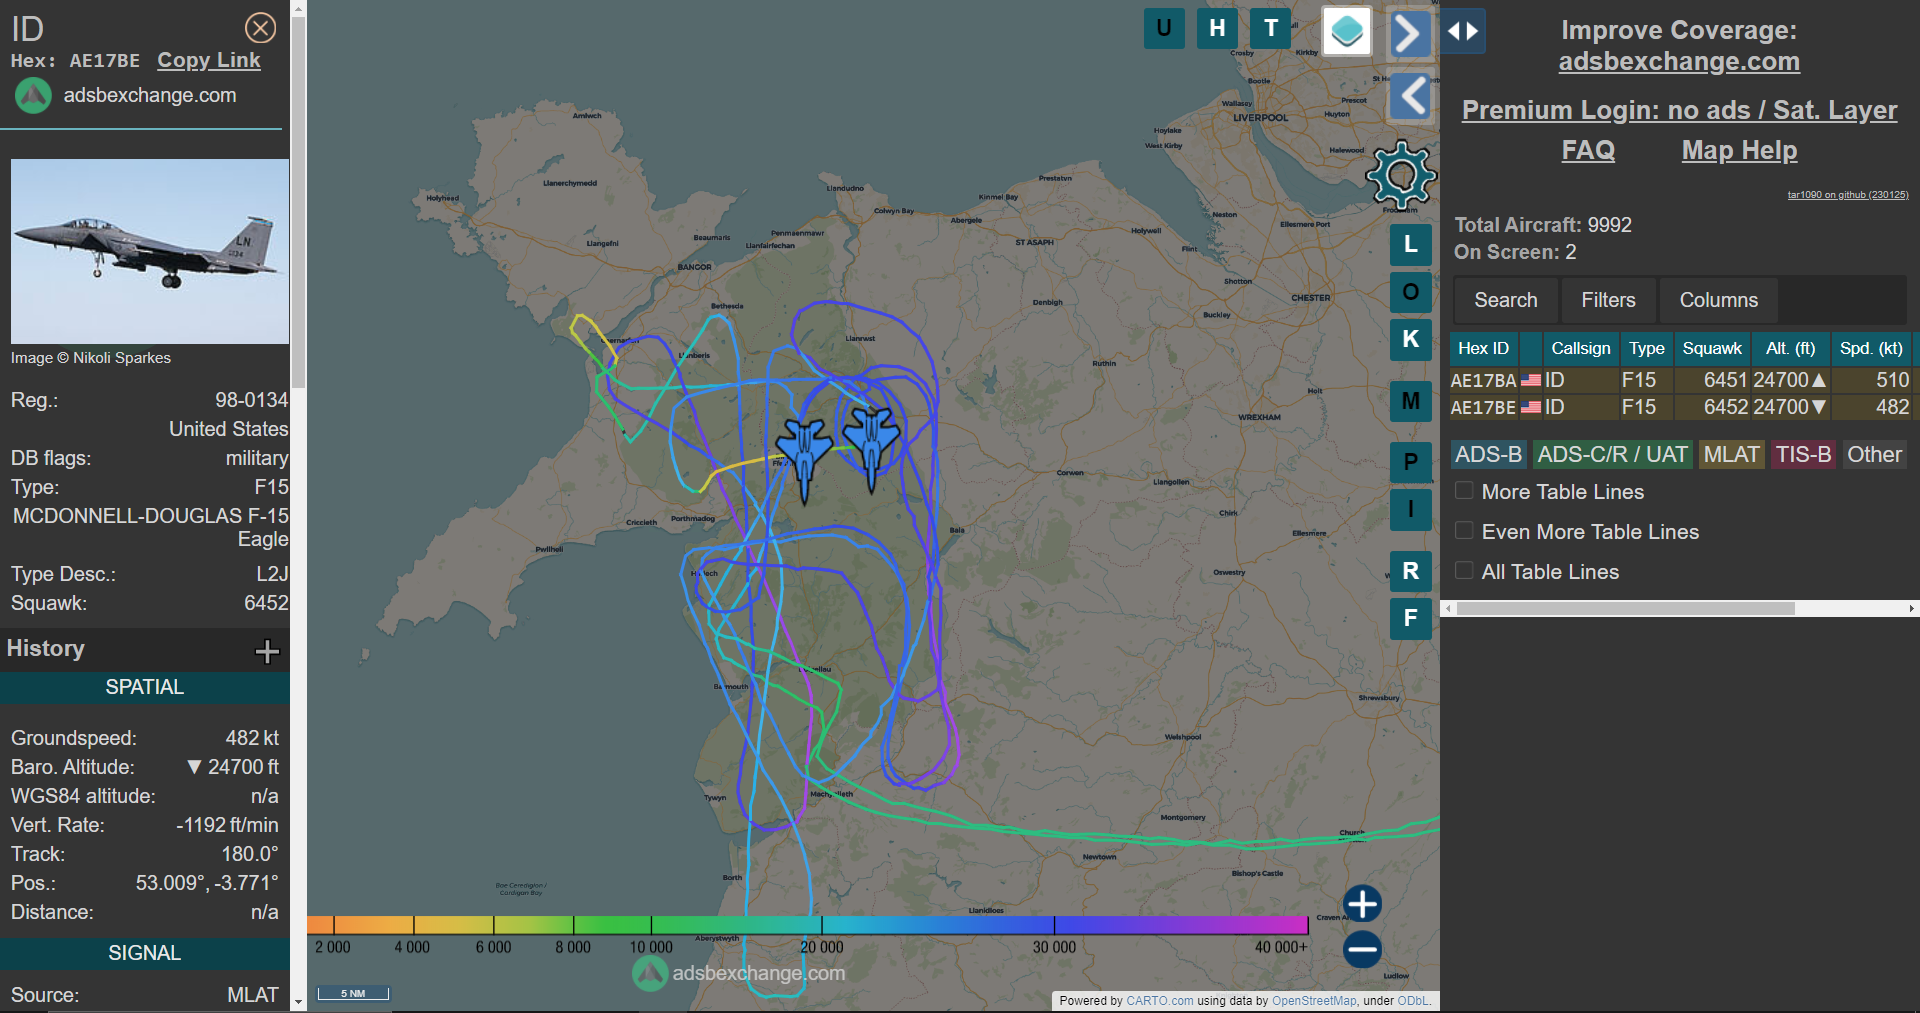Click the info panel vertical scrollbar thumb

[298, 203]
